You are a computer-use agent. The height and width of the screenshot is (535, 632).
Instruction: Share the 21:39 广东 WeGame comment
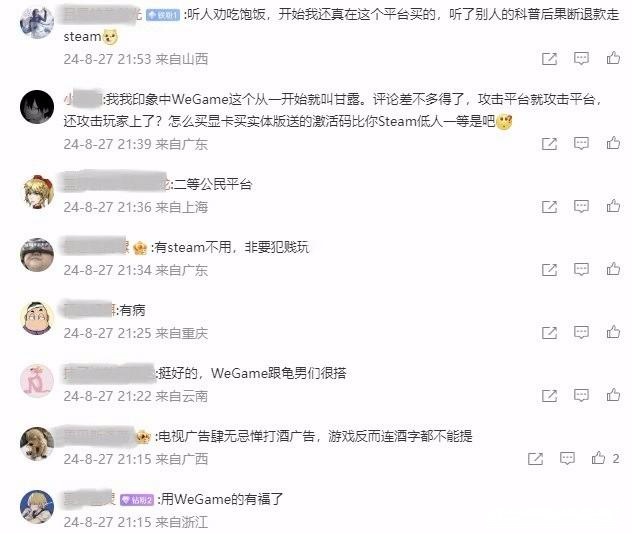pos(549,144)
